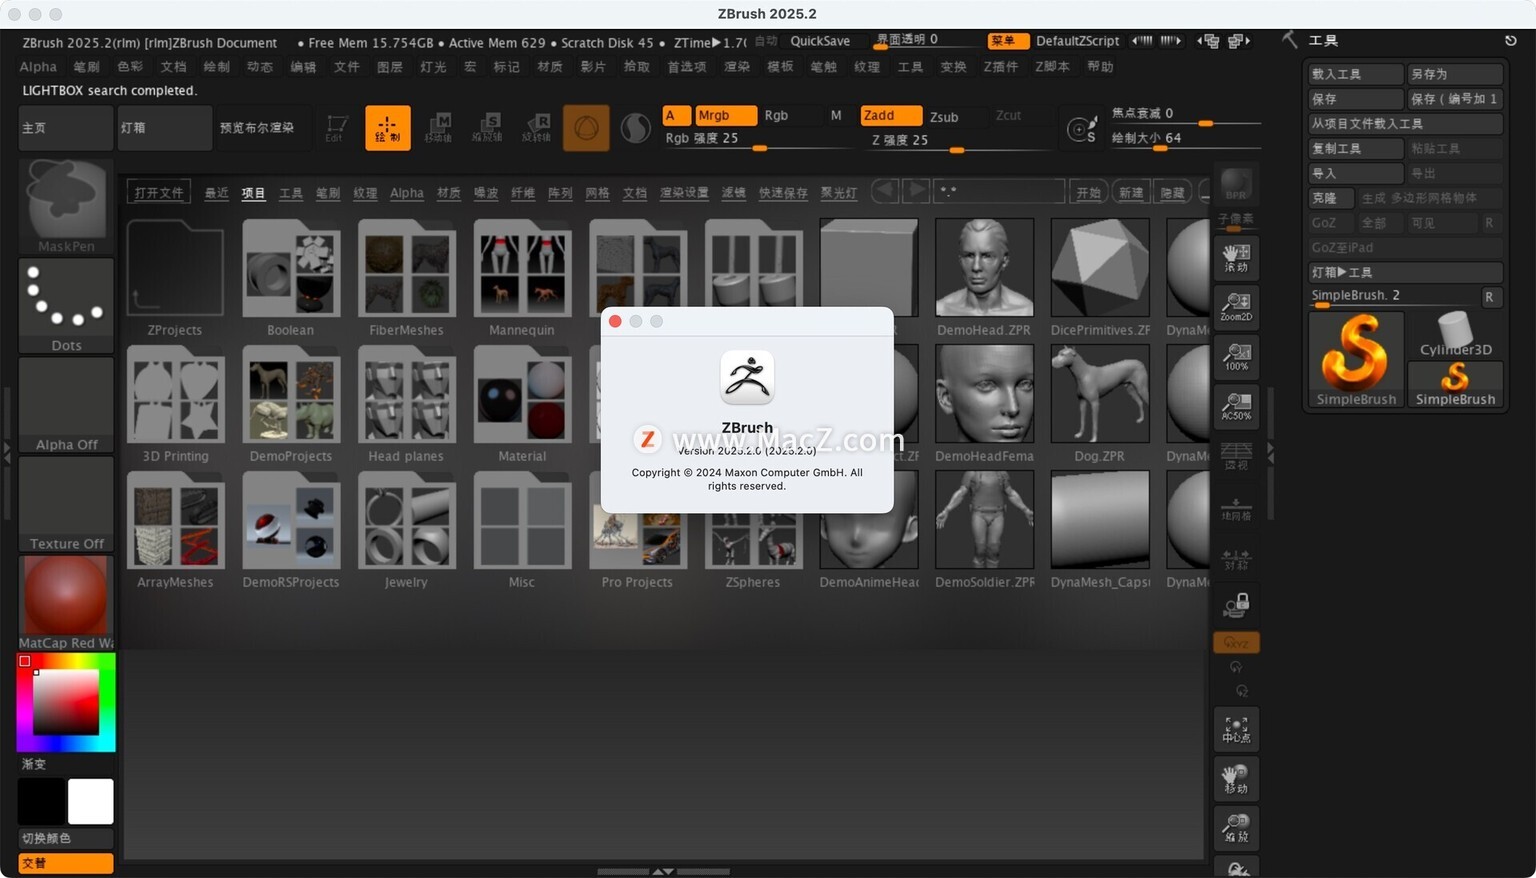Open the bottom shelf expander arrows

[x=662, y=872]
